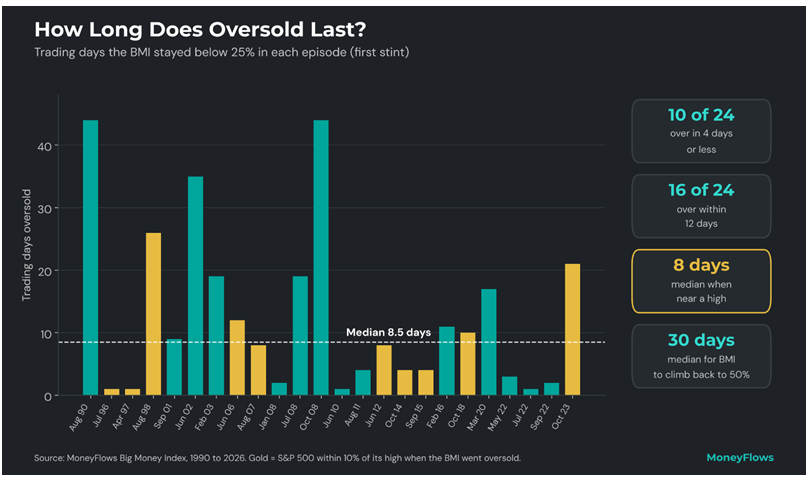Click the tall teal bar for Aug 90
Image resolution: width=810 pixels, height=481 pixels.
pos(90,258)
